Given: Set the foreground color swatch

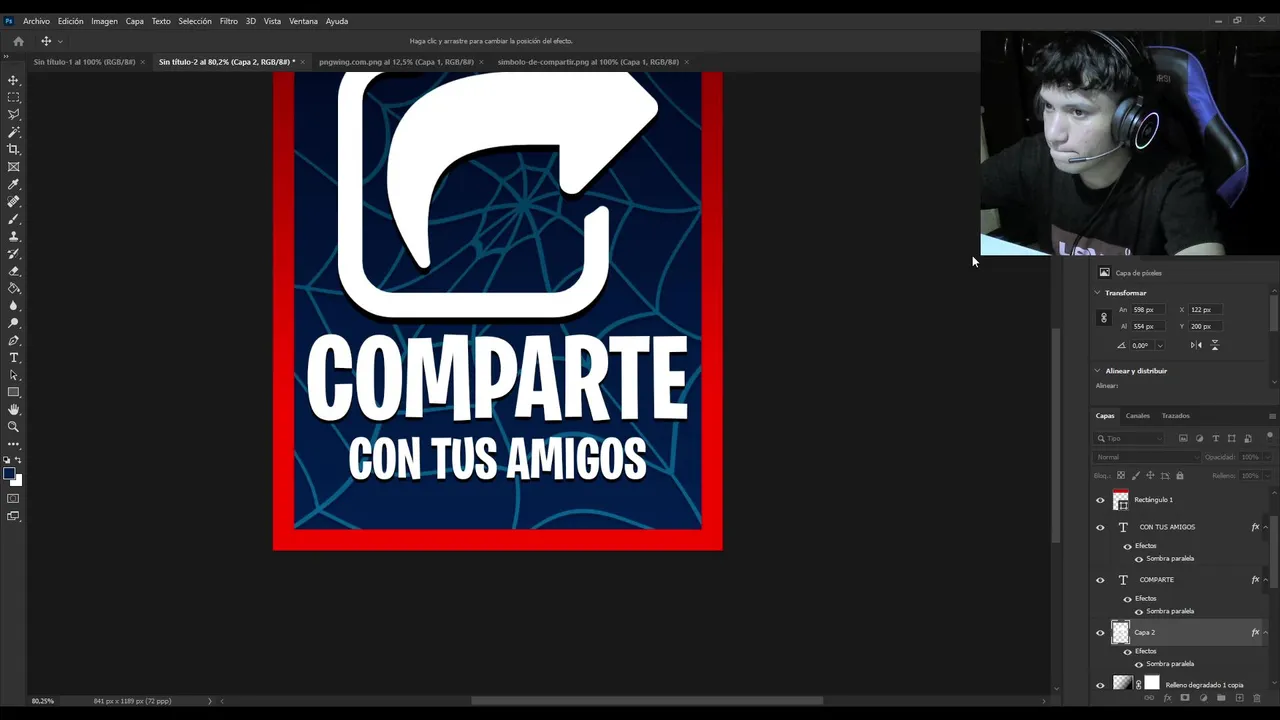Looking at the screenshot, I should tap(9, 473).
